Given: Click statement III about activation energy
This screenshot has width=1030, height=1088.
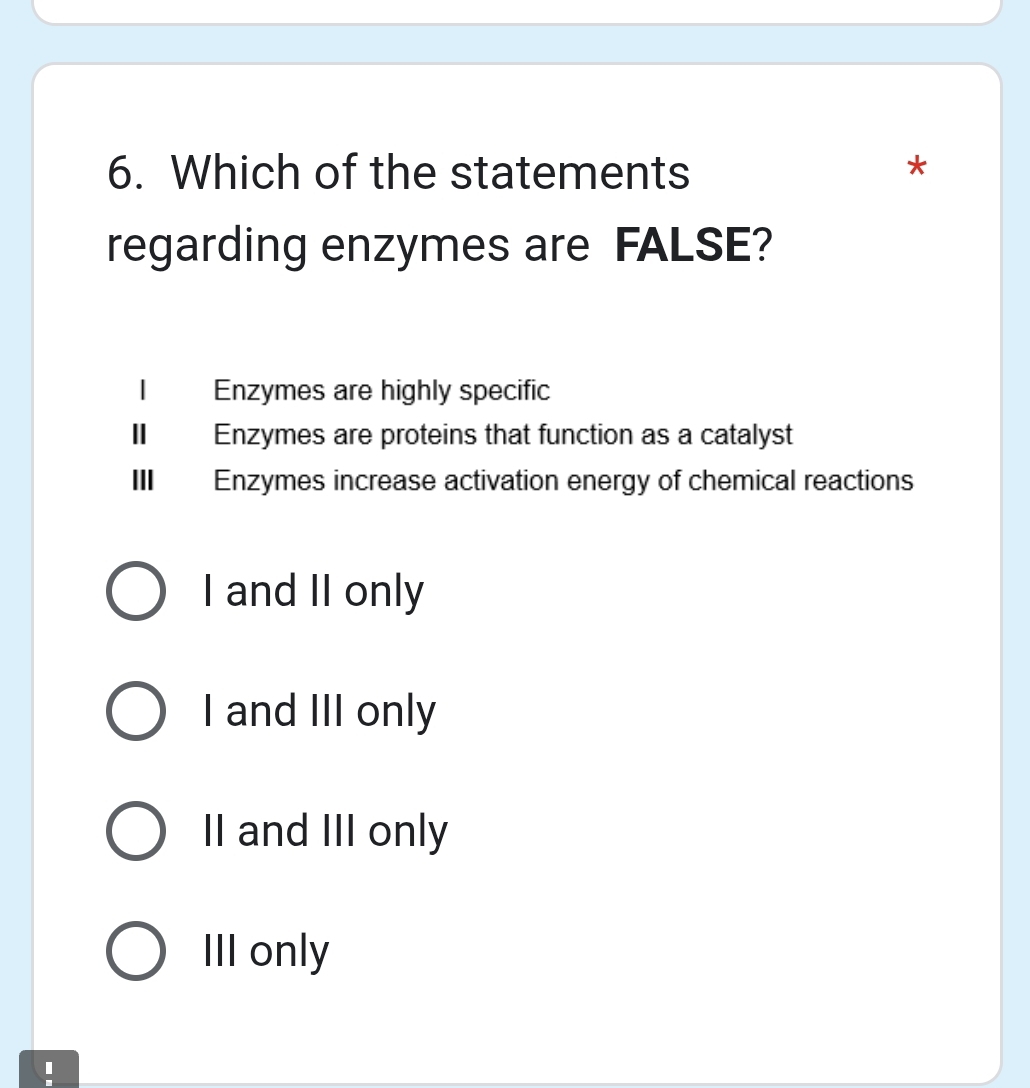Looking at the screenshot, I should (563, 481).
